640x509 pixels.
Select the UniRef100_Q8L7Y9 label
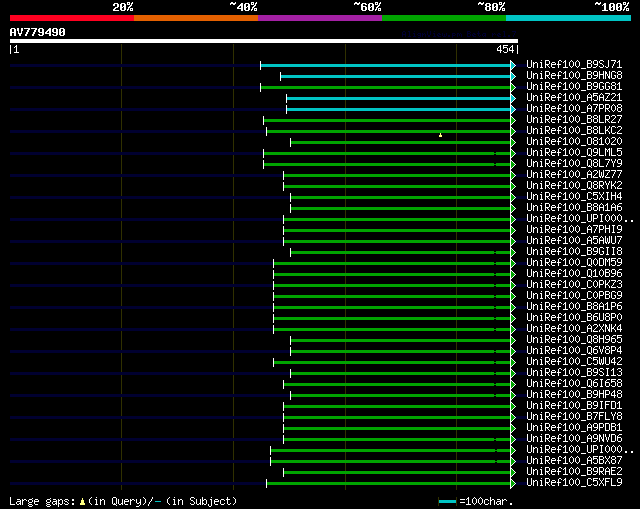click(574, 164)
